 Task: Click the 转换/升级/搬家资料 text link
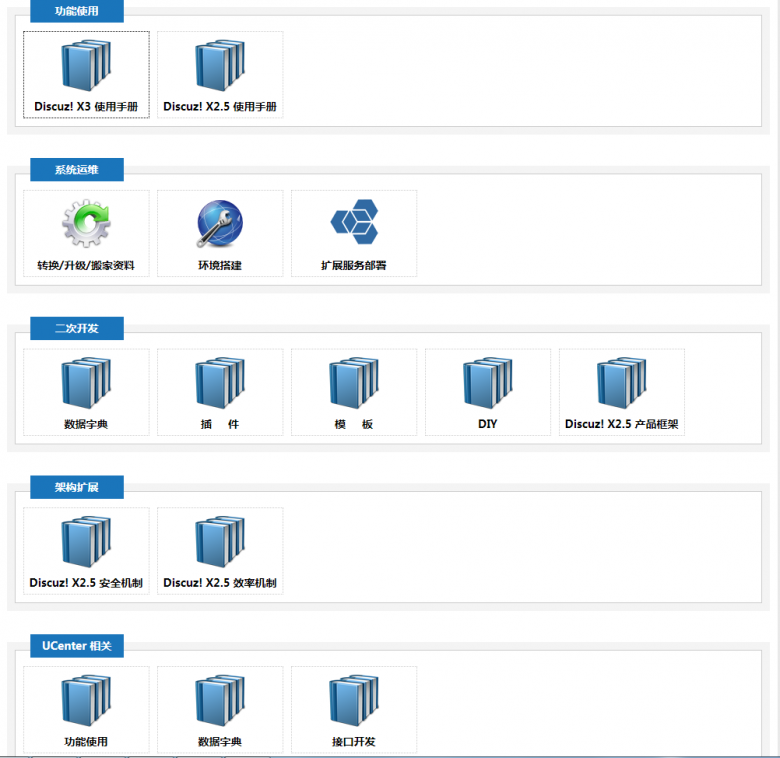pos(86,265)
